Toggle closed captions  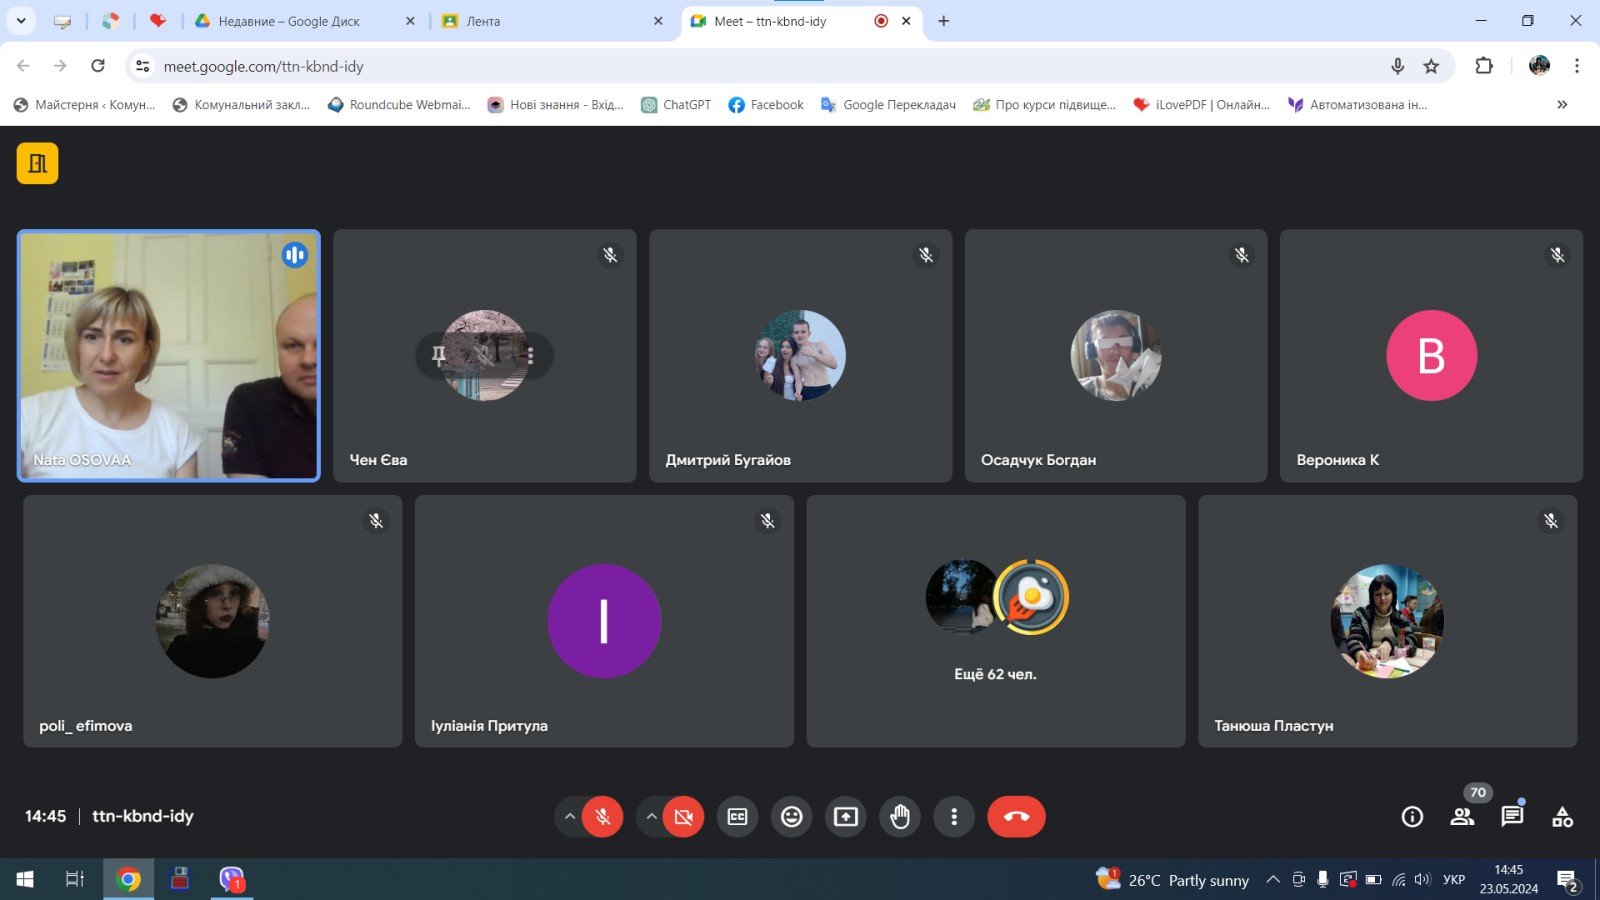point(737,817)
